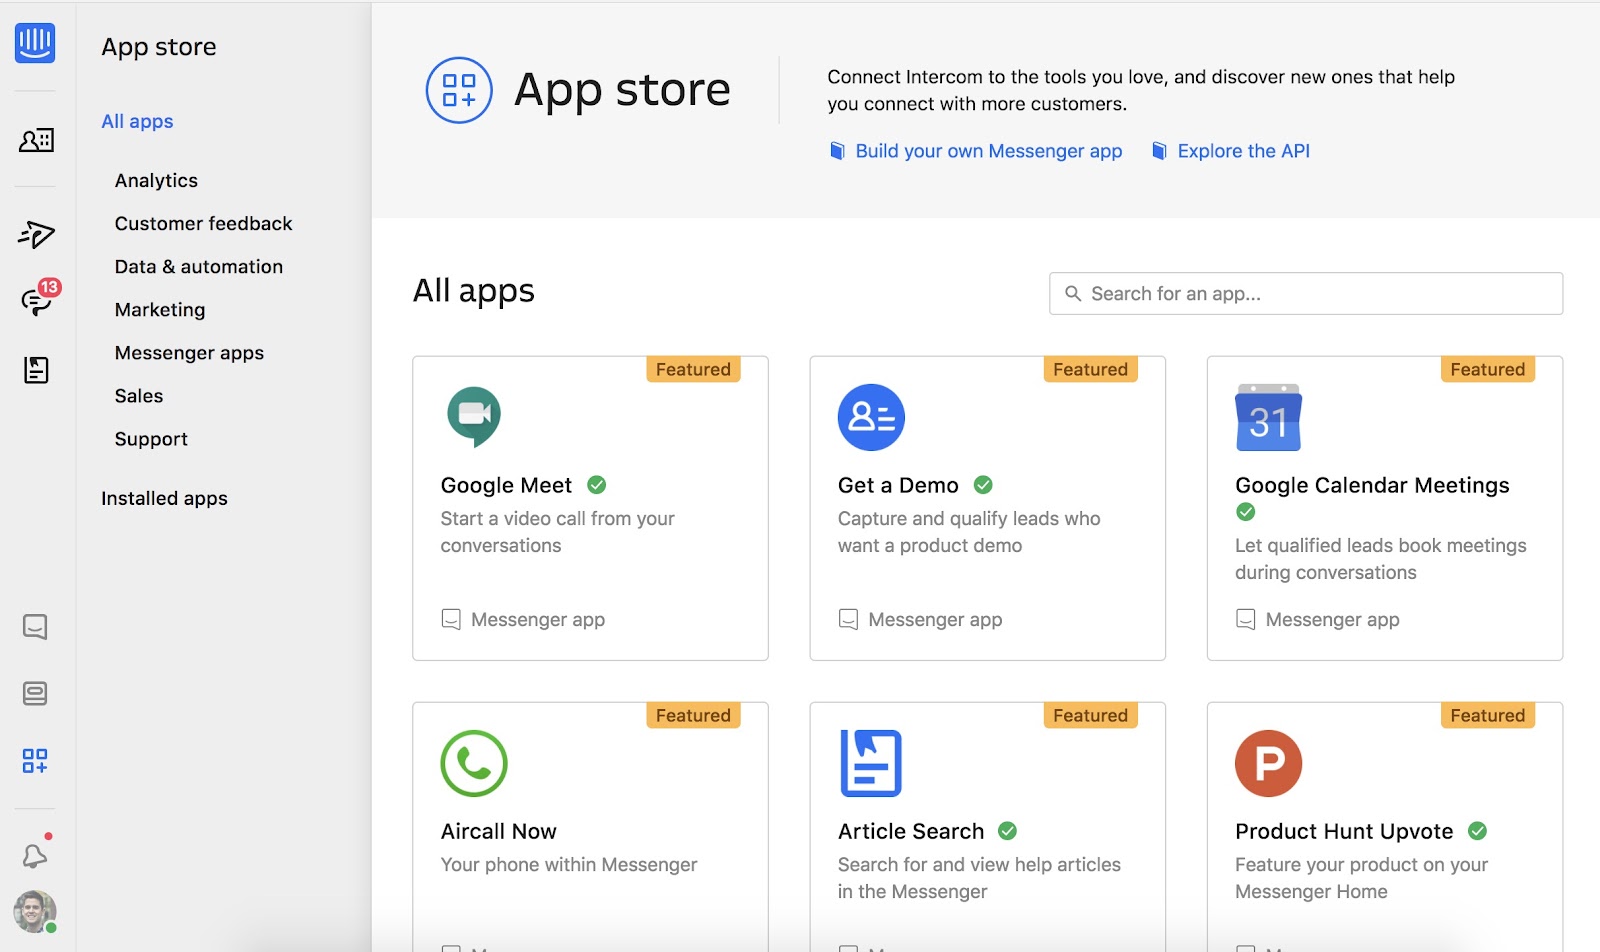Viewport: 1600px width, 952px height.
Task: Click the Product Hunt Upvote app icon
Action: point(1268,763)
